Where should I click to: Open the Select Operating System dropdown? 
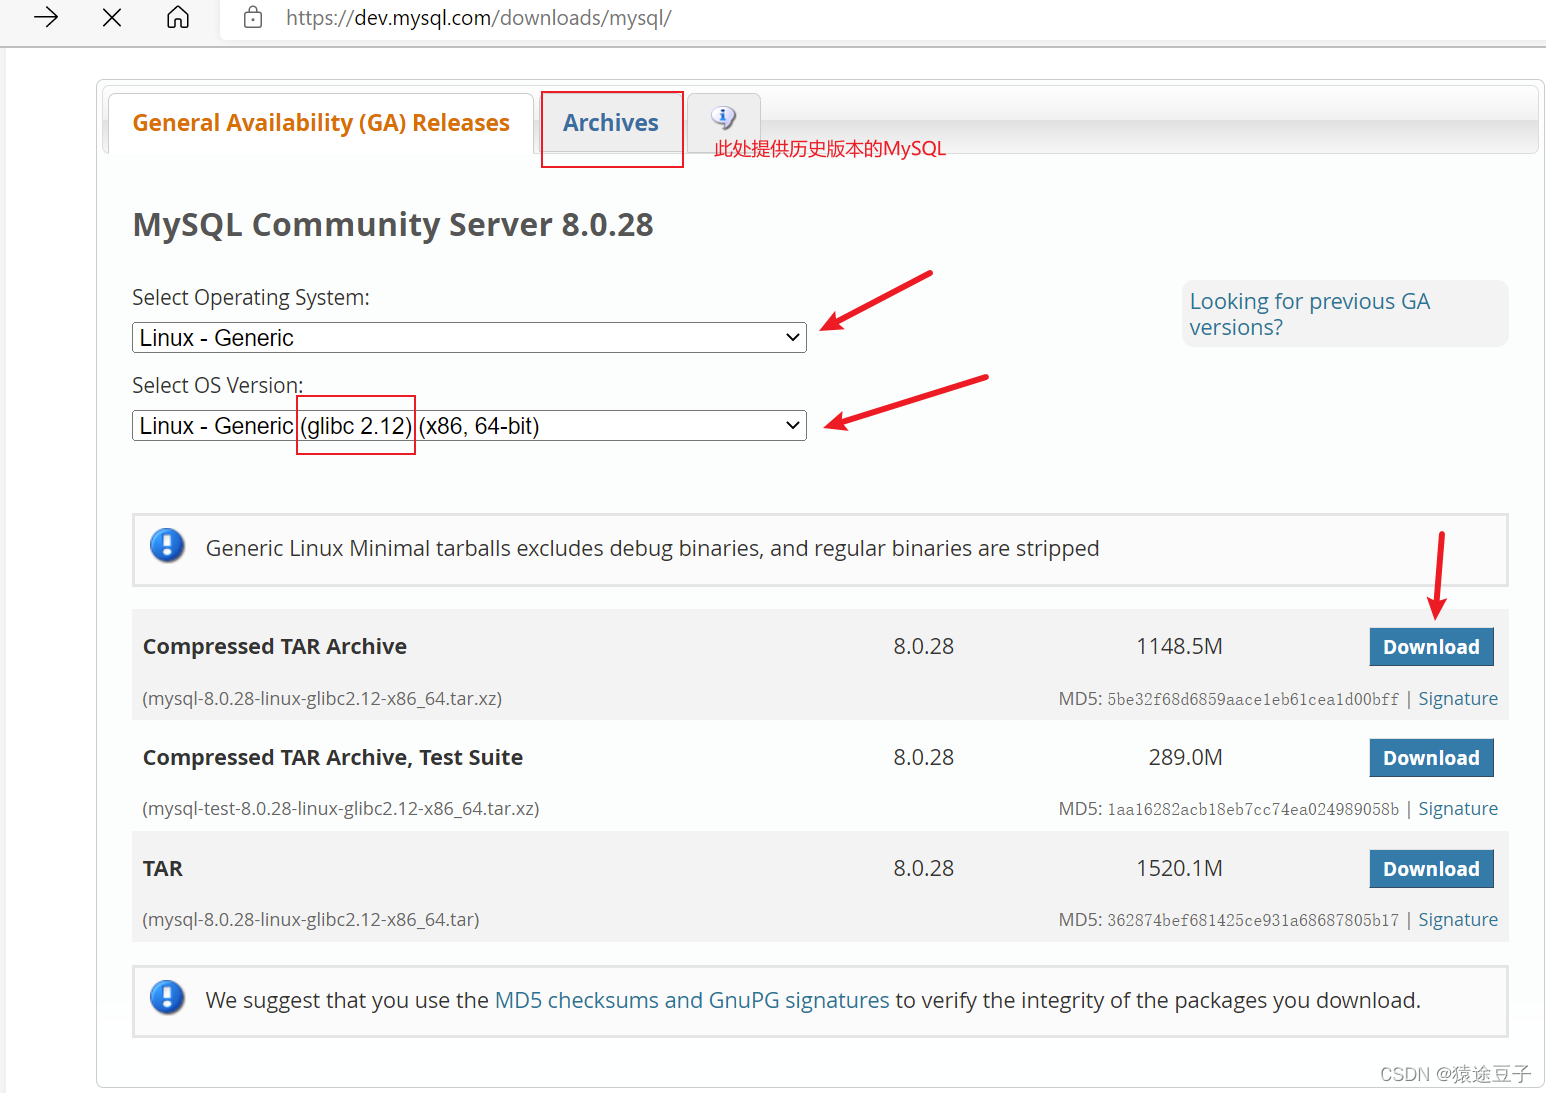click(469, 338)
